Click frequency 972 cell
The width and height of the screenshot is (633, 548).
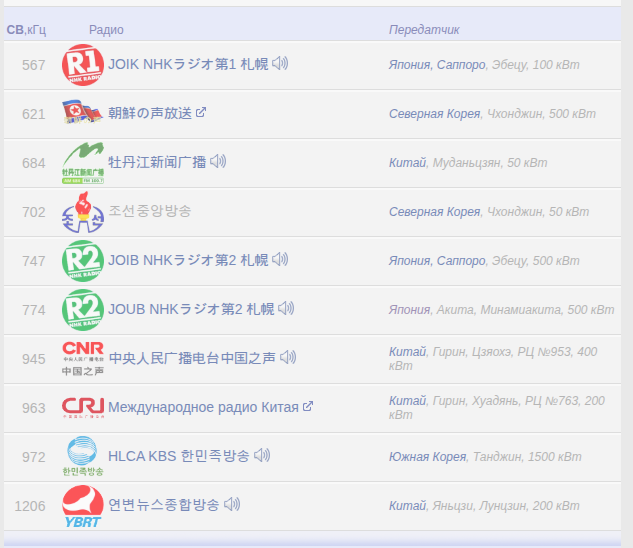tap(34, 457)
